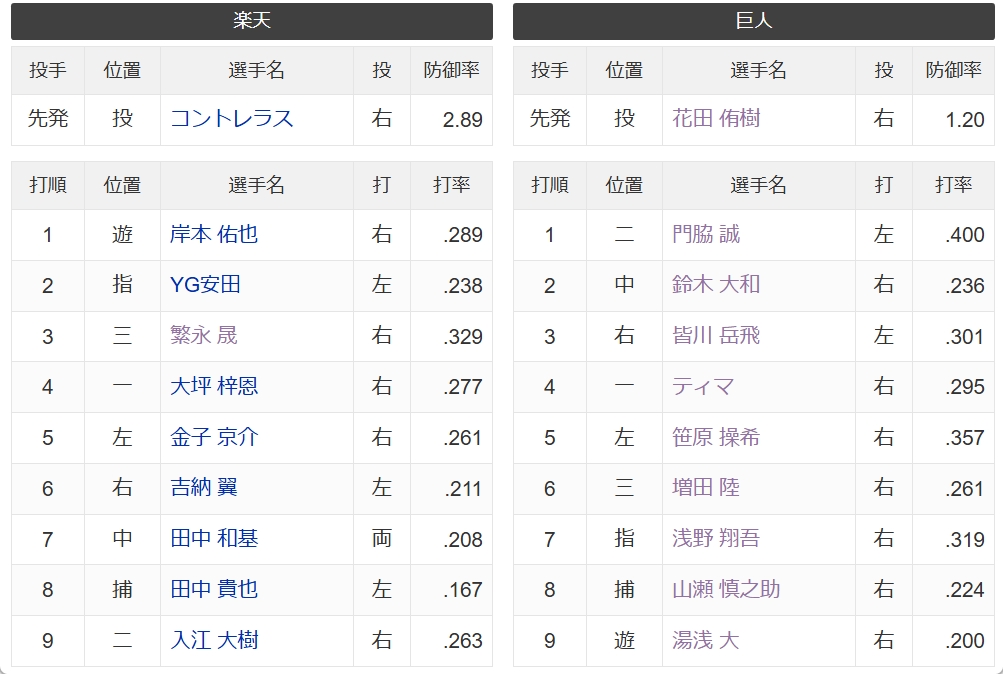Image resolution: width=1003 pixels, height=674 pixels.
Task: Open player link 花田 侑樹
Action: coord(716,119)
